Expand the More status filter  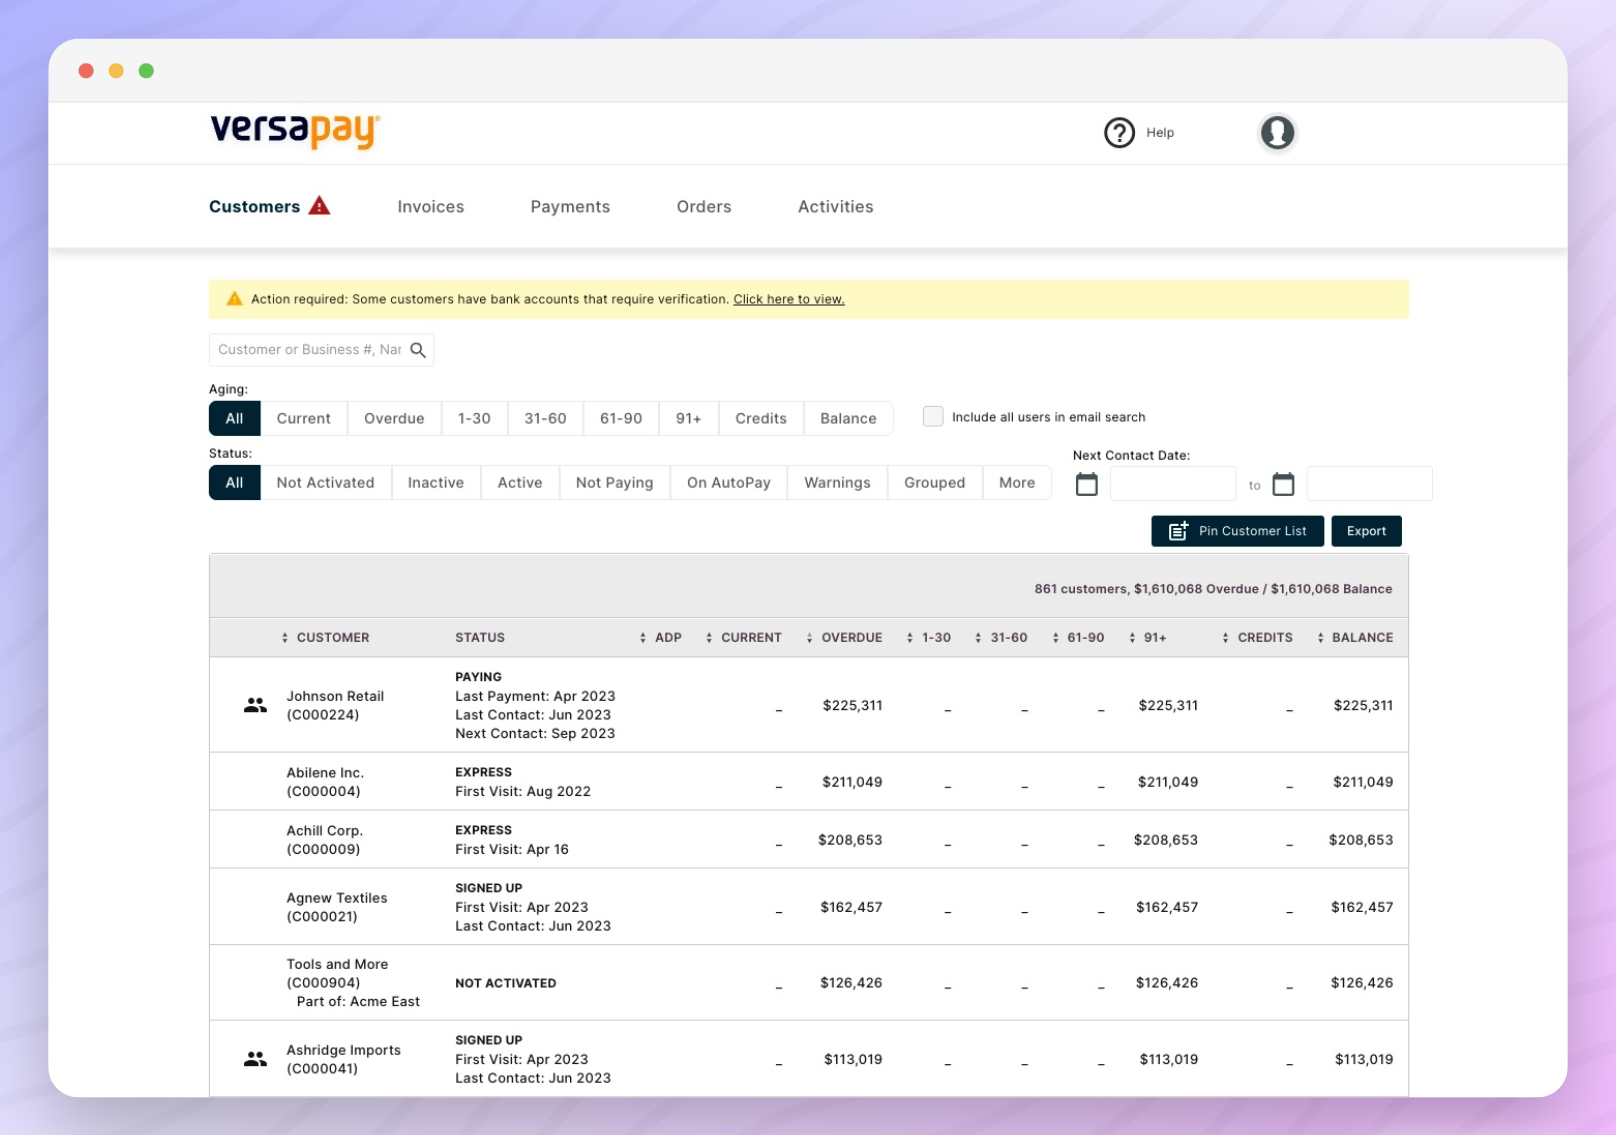point(1017,482)
